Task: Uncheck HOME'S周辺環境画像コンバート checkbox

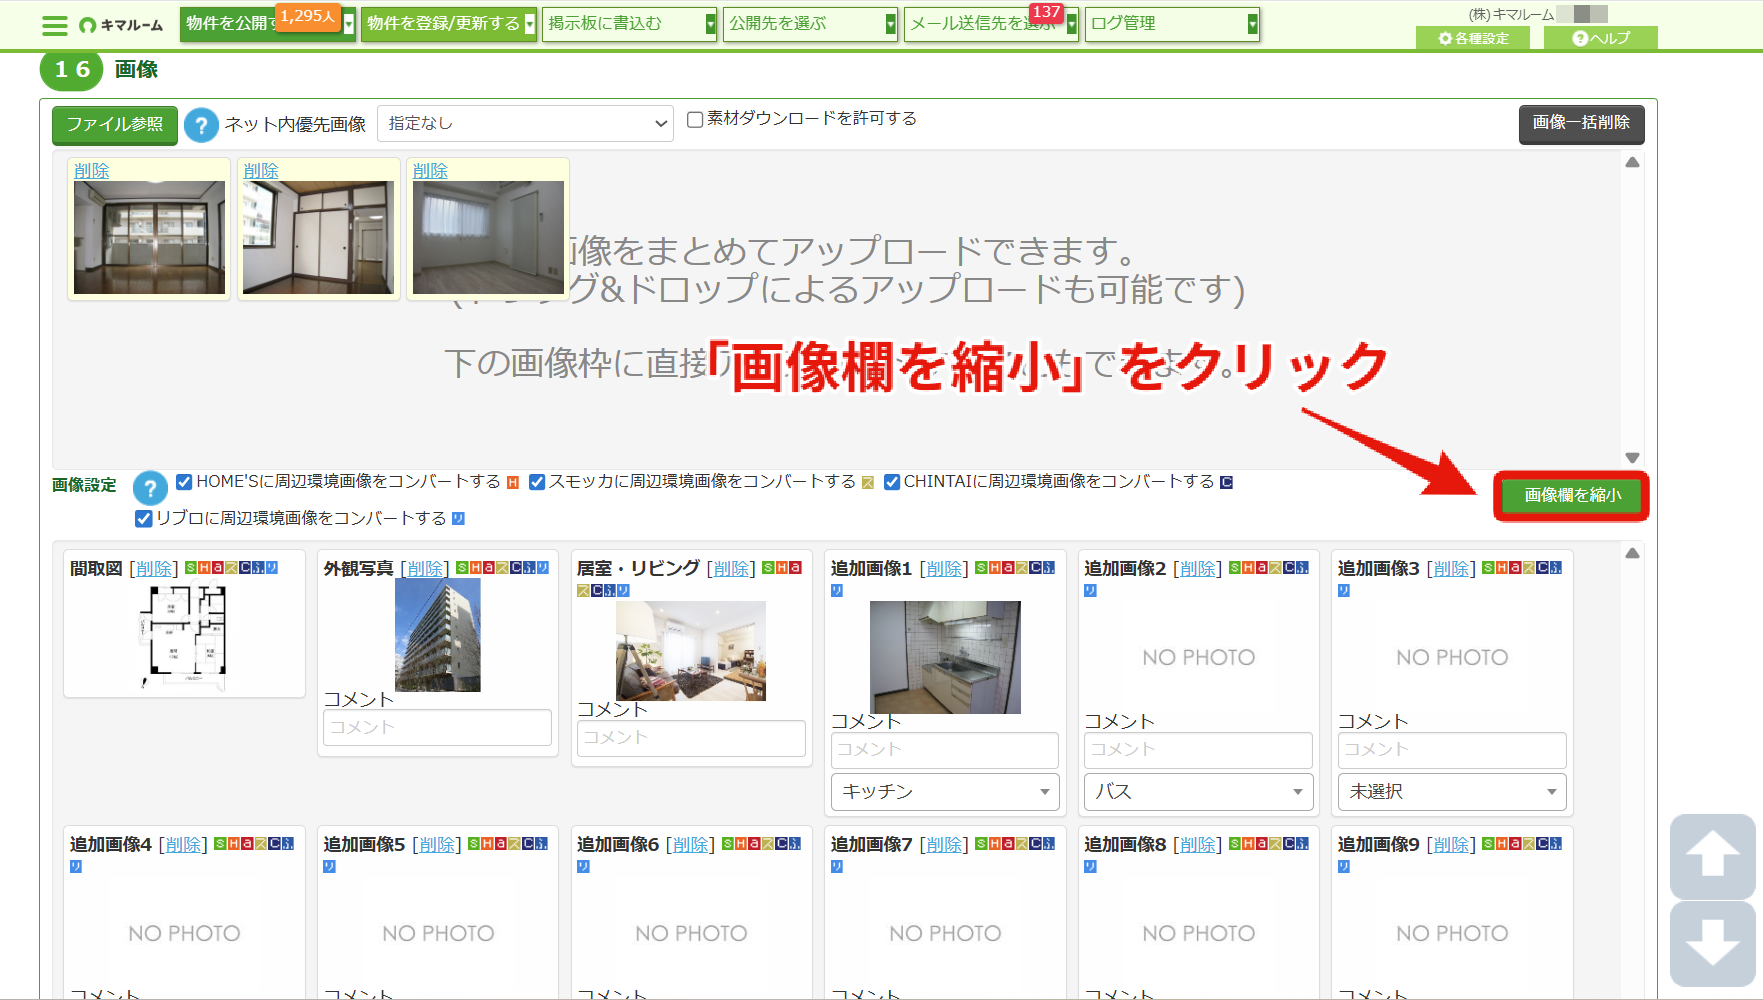Action: point(184,482)
